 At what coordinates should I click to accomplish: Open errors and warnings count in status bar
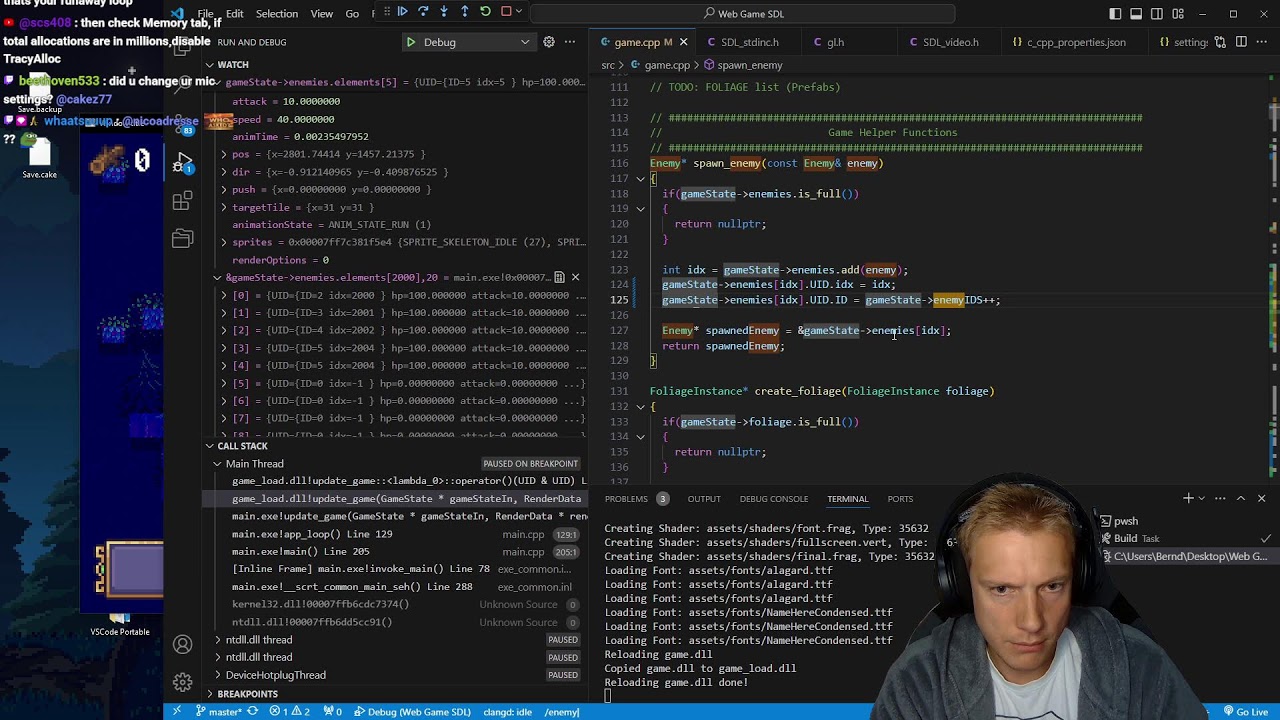(290, 711)
